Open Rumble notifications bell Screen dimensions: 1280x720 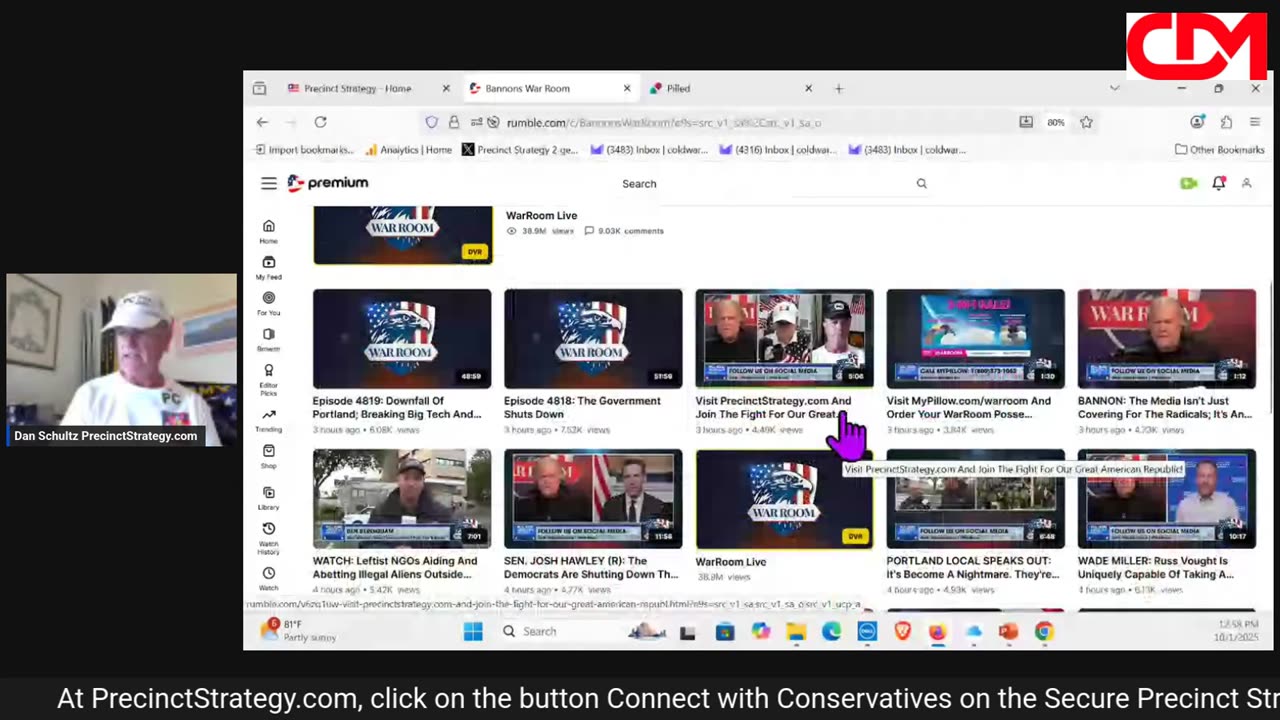(1218, 183)
